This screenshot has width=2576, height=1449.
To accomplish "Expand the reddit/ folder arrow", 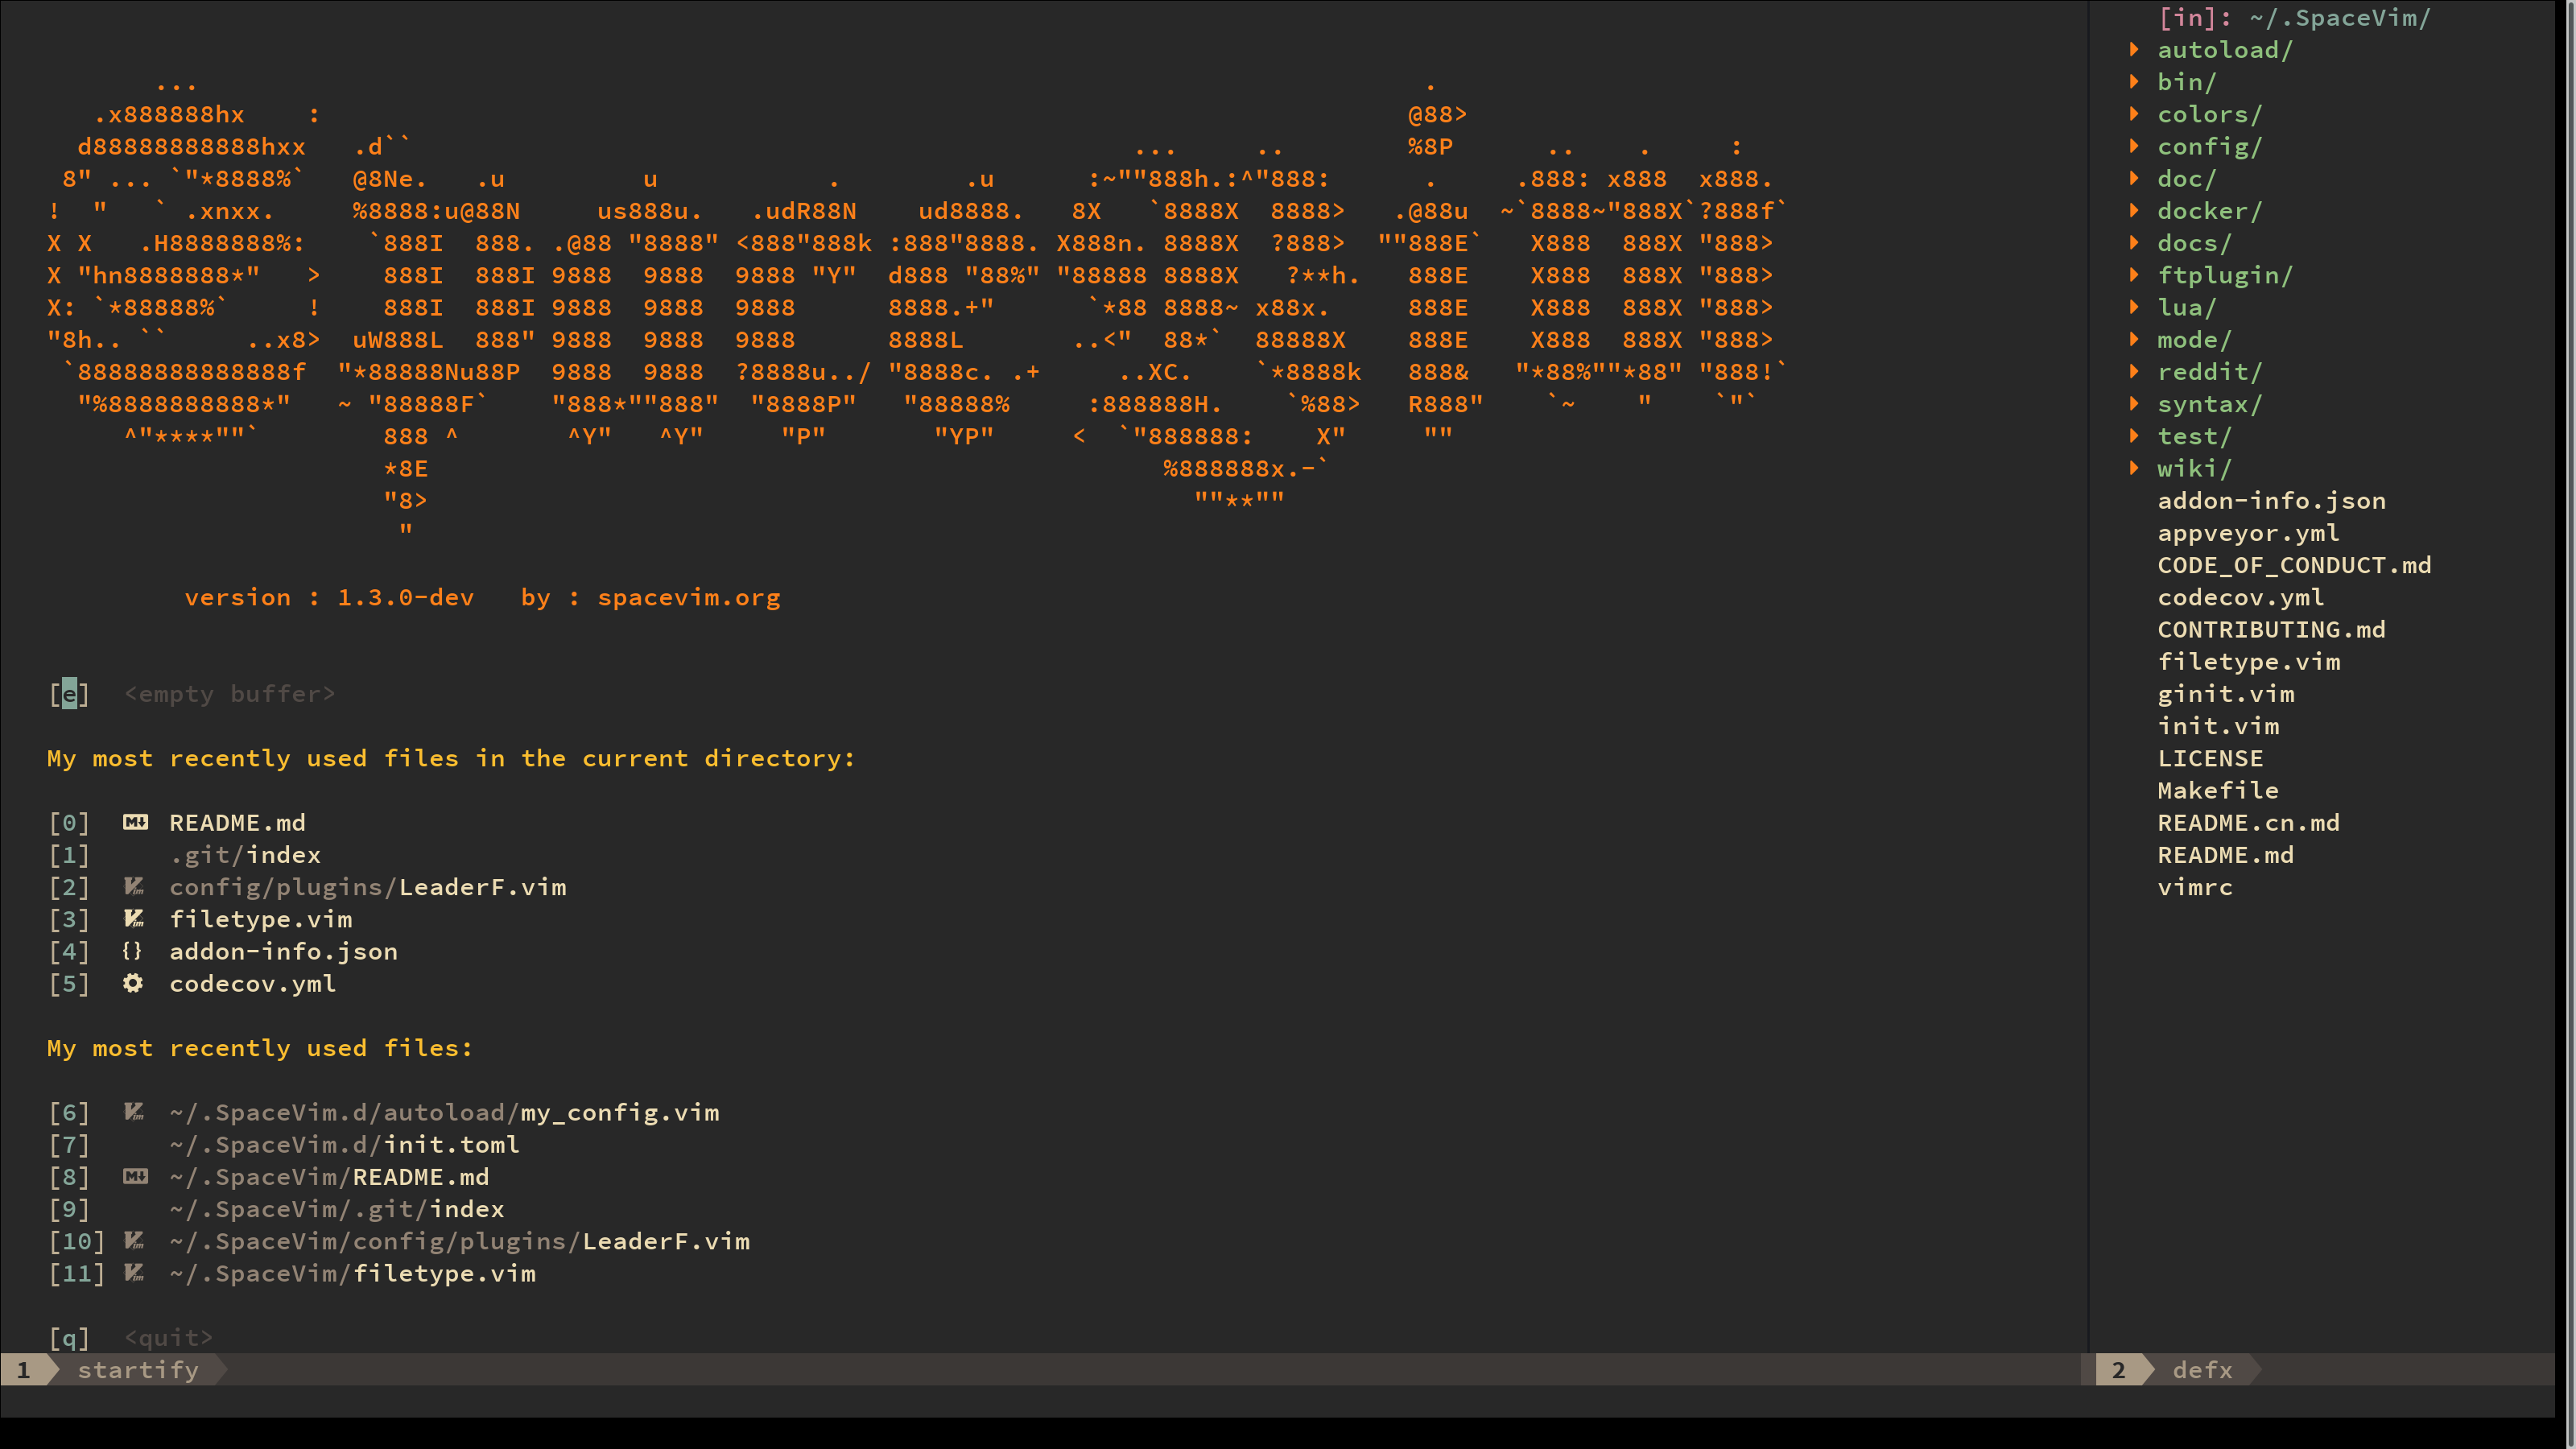I will [2134, 371].
